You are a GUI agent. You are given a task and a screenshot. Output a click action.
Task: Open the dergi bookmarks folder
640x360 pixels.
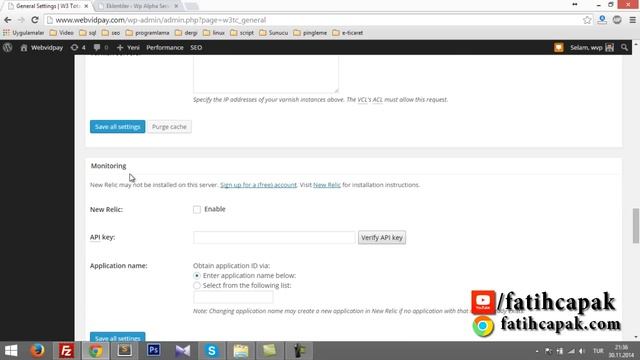186,33
